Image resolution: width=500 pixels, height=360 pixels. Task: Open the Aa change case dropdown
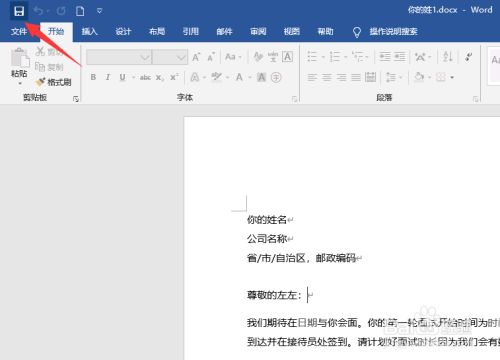click(232, 57)
